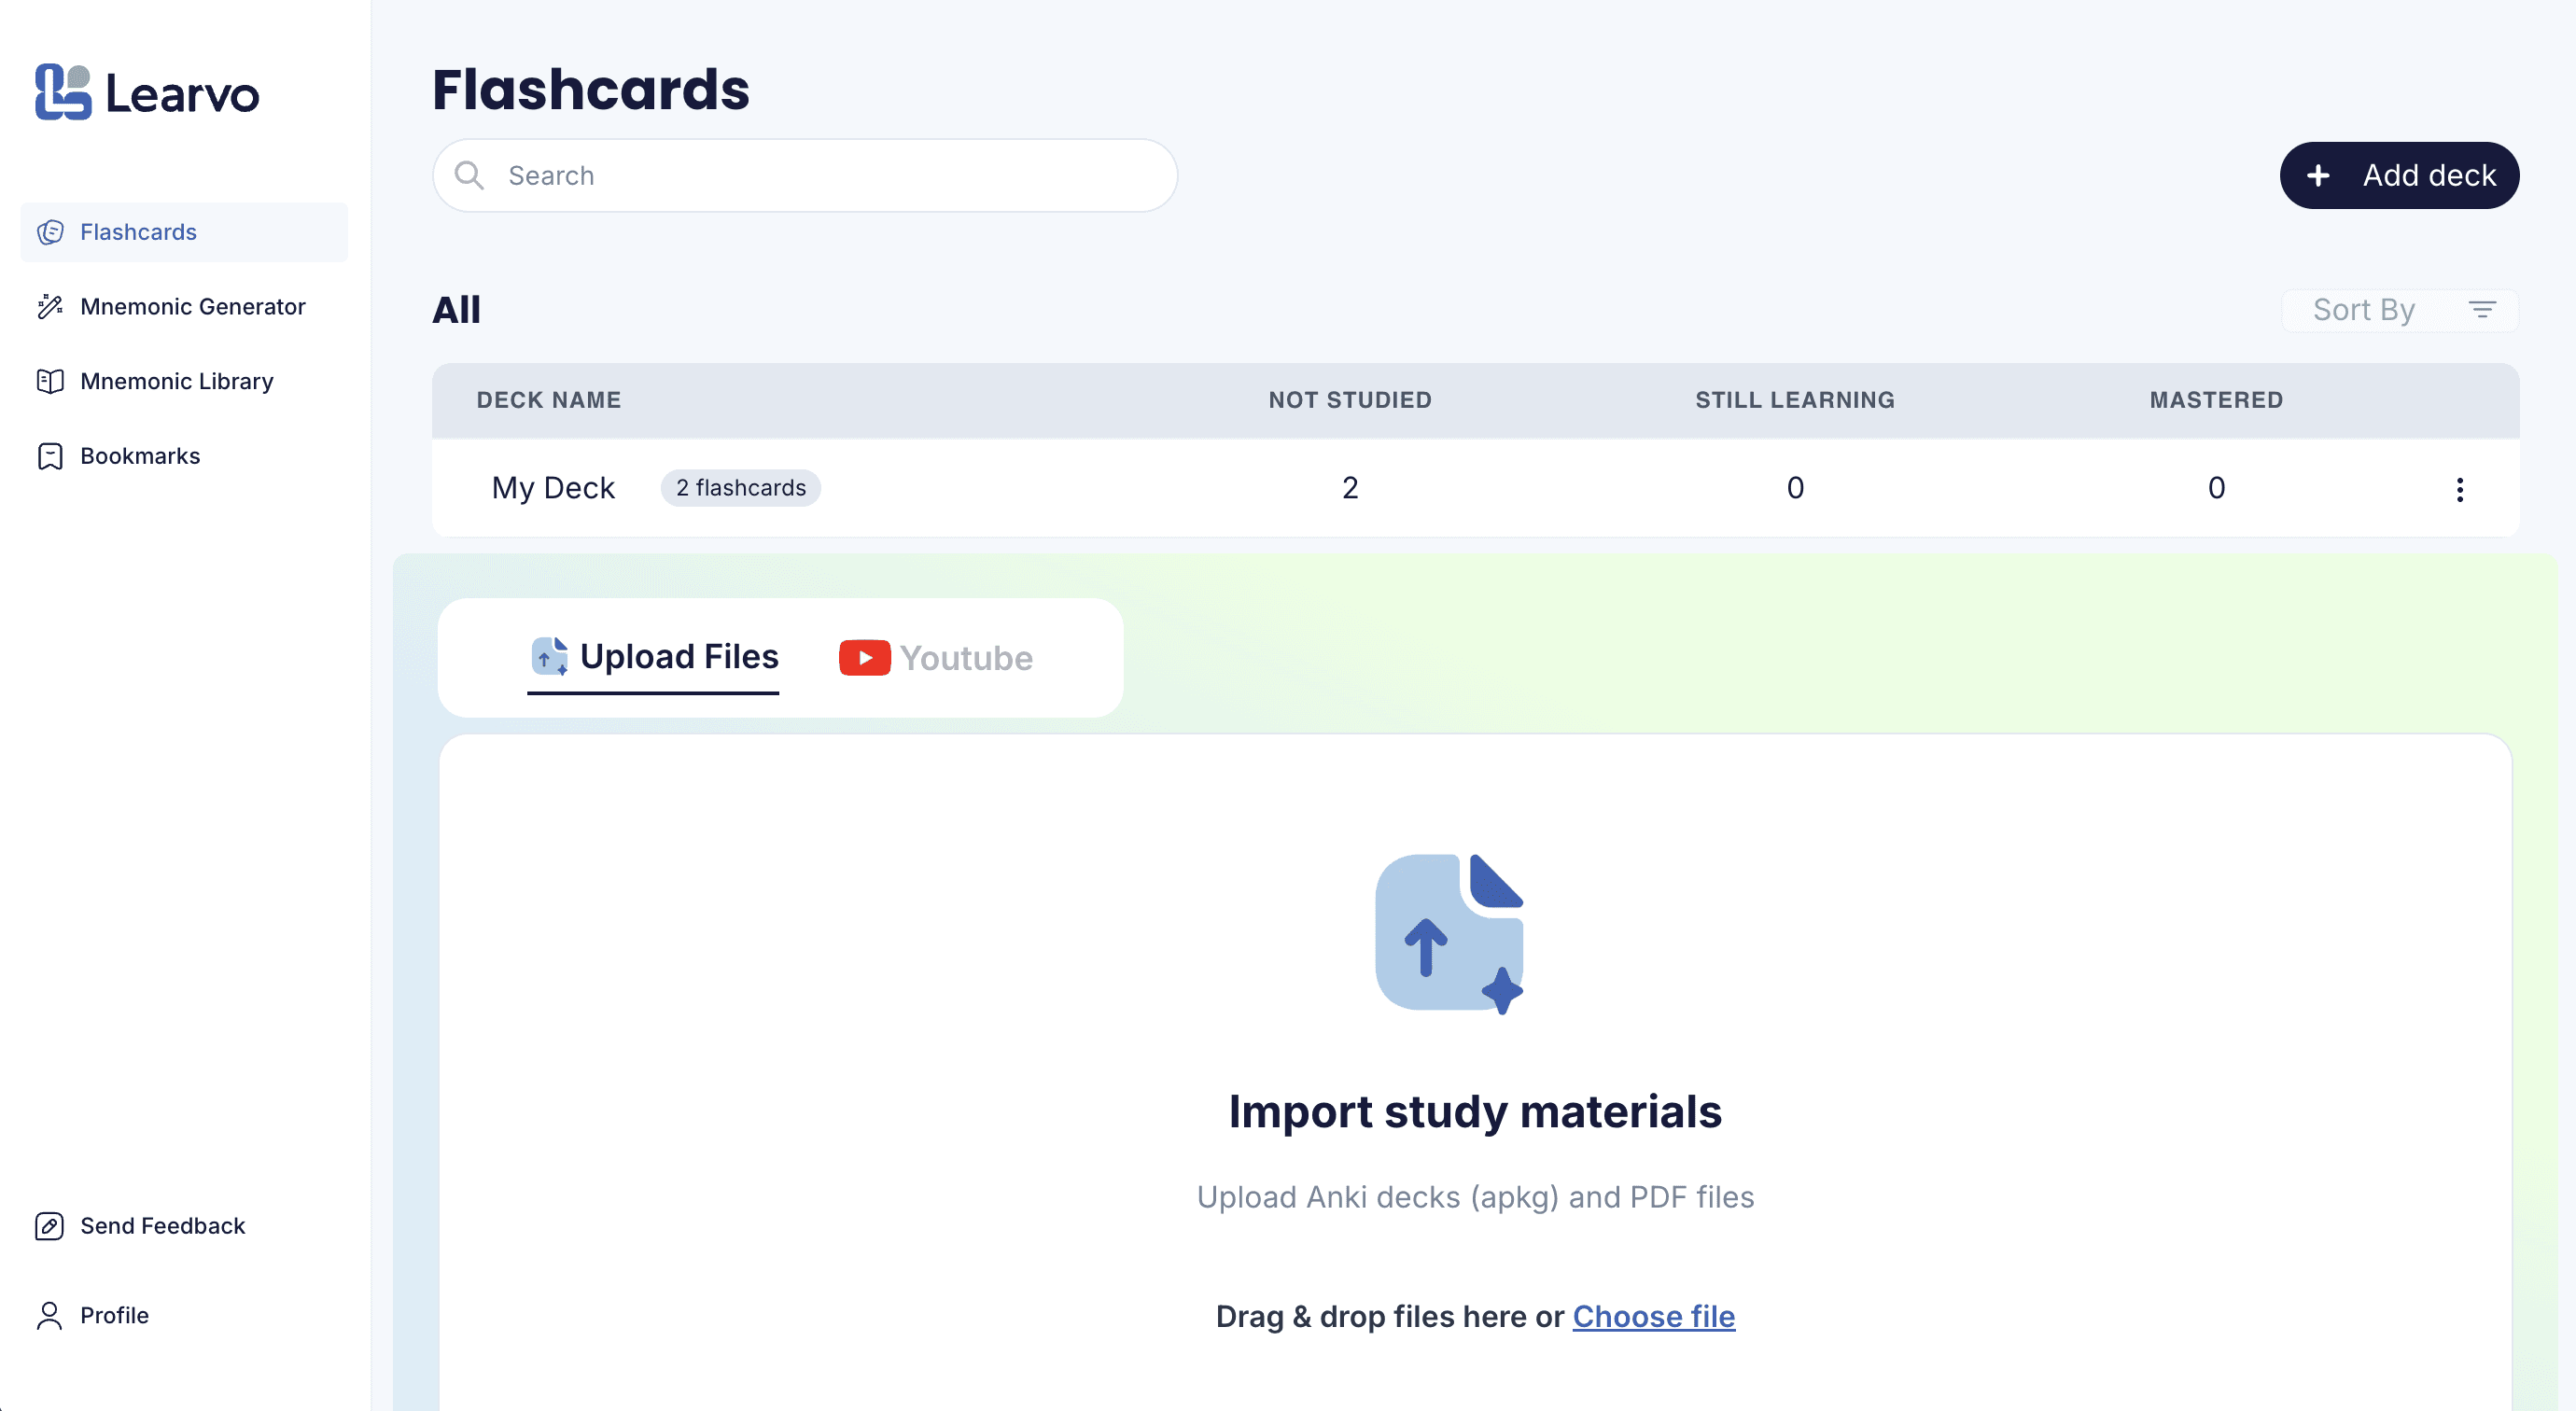Click the Send Feedback pencil icon

click(x=50, y=1226)
